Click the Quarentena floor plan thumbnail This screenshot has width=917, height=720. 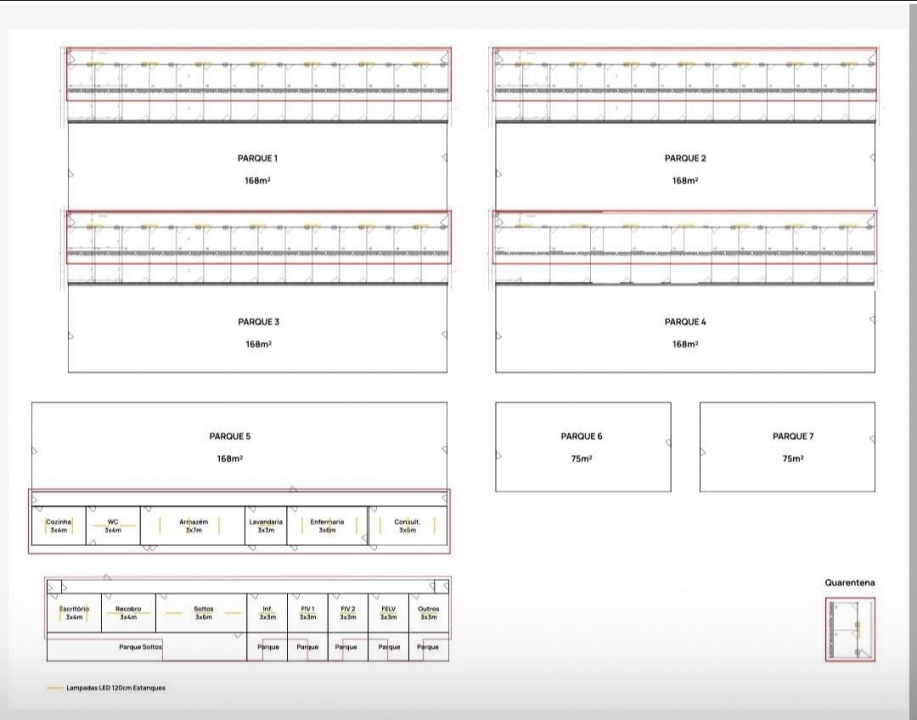point(850,629)
